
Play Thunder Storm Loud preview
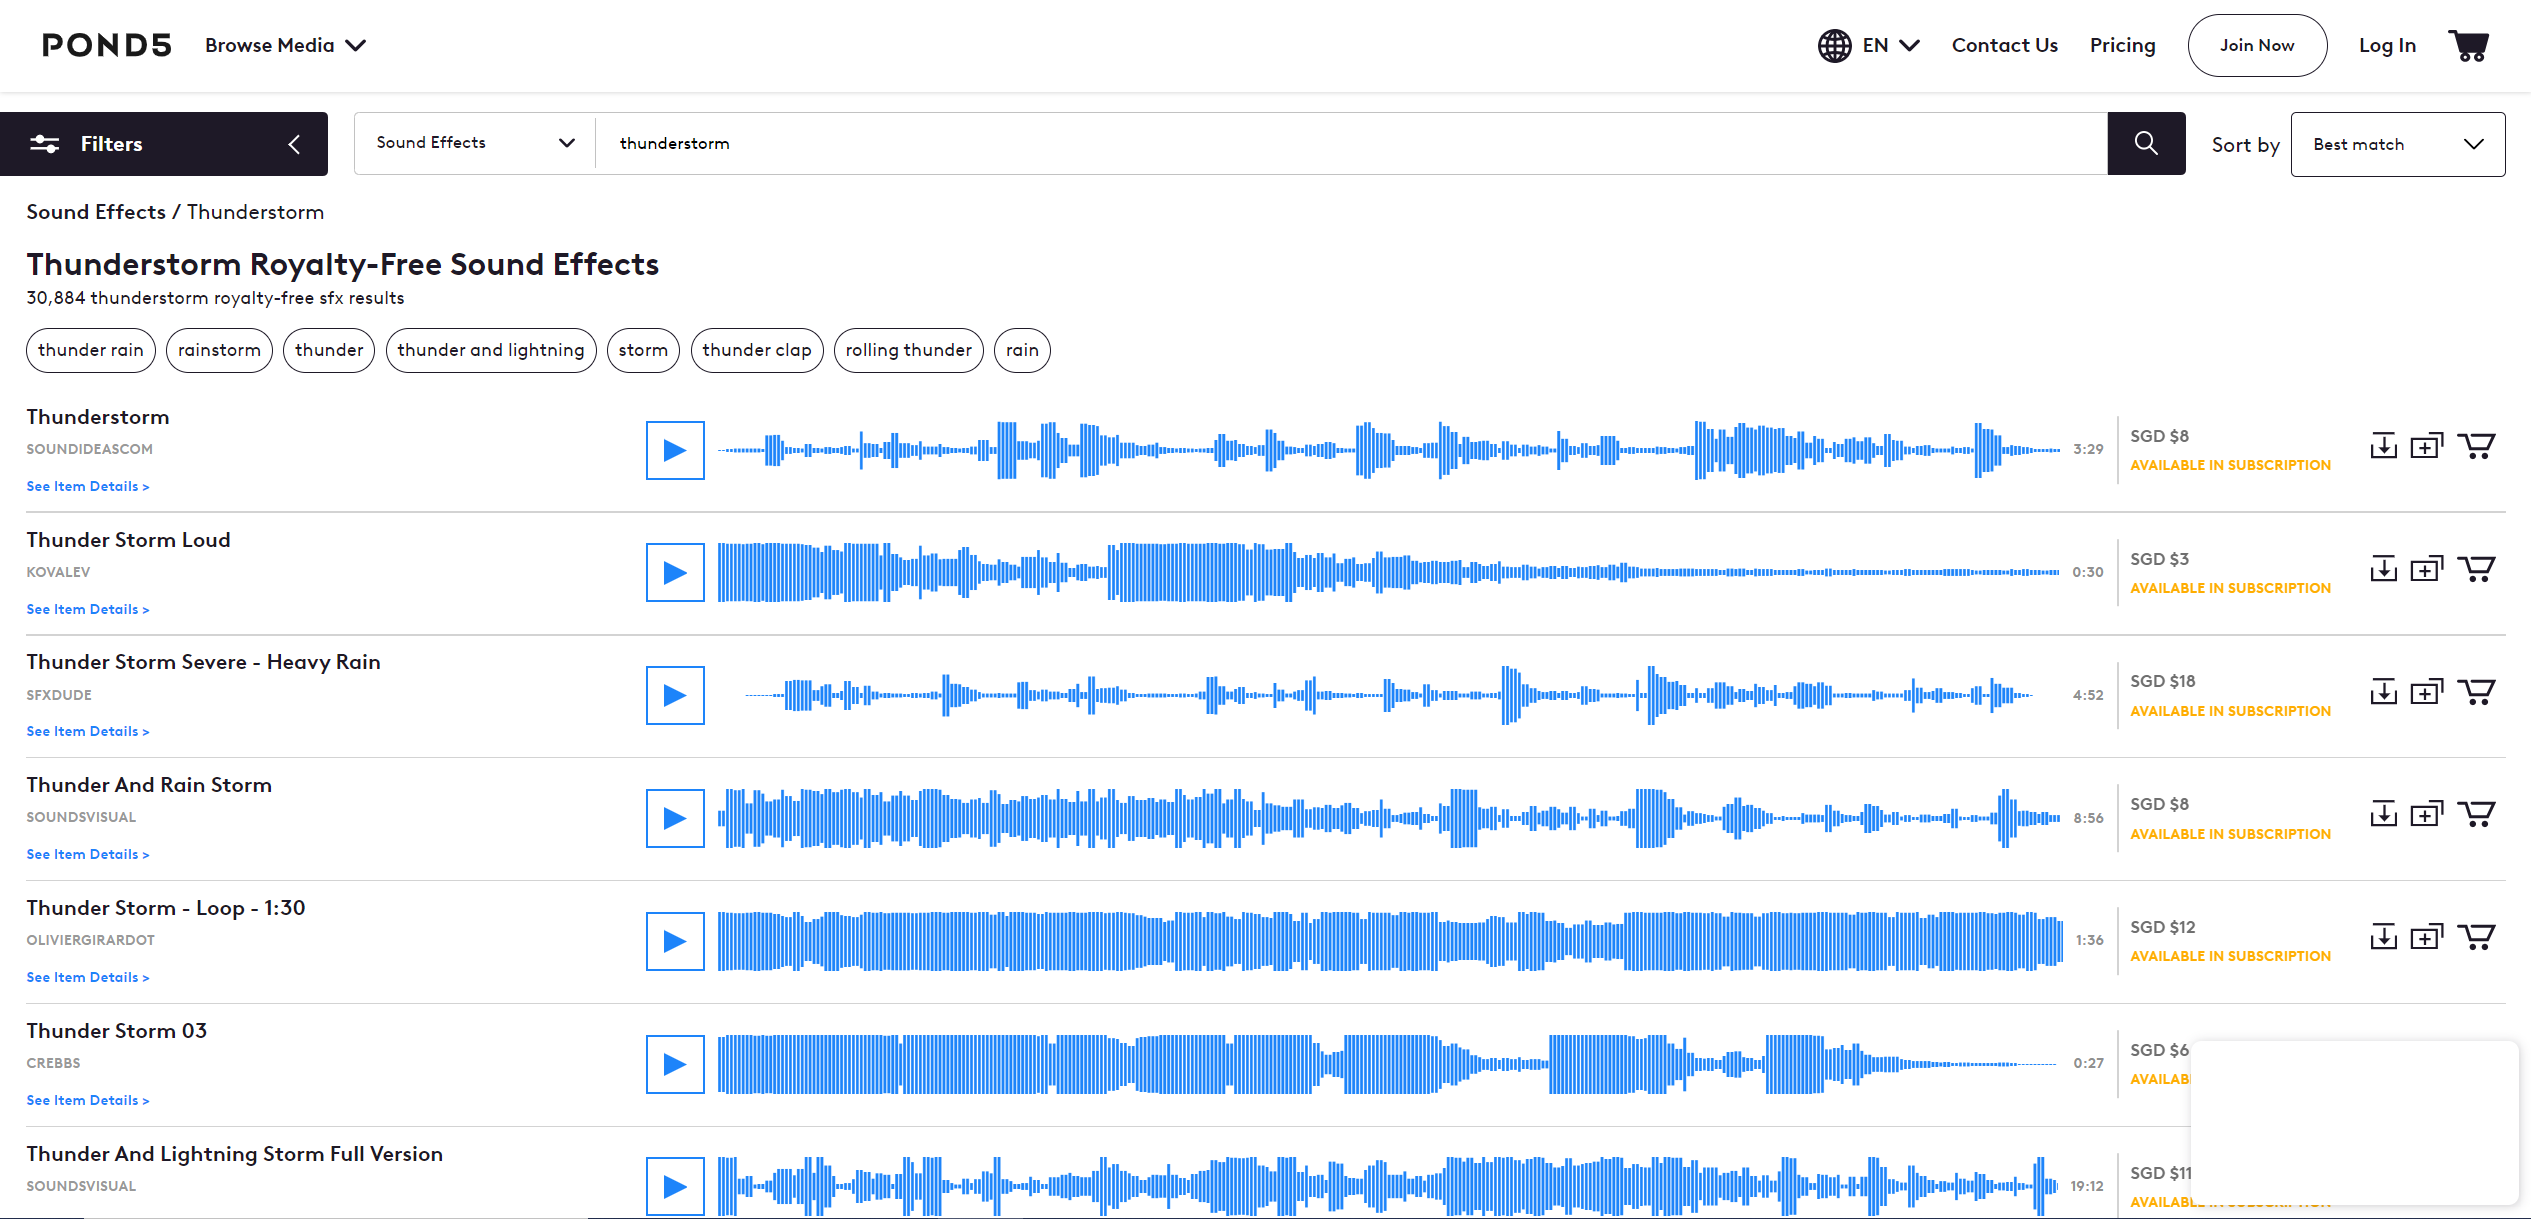[675, 573]
